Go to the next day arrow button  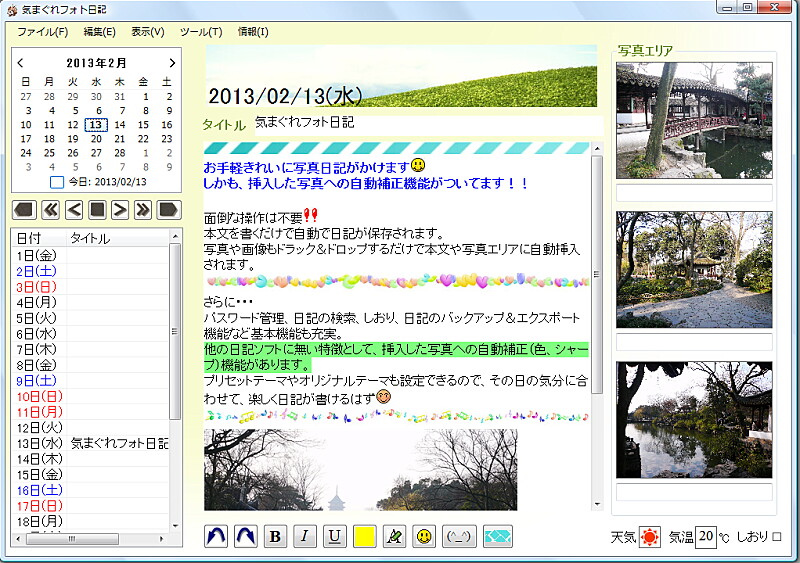coord(120,210)
